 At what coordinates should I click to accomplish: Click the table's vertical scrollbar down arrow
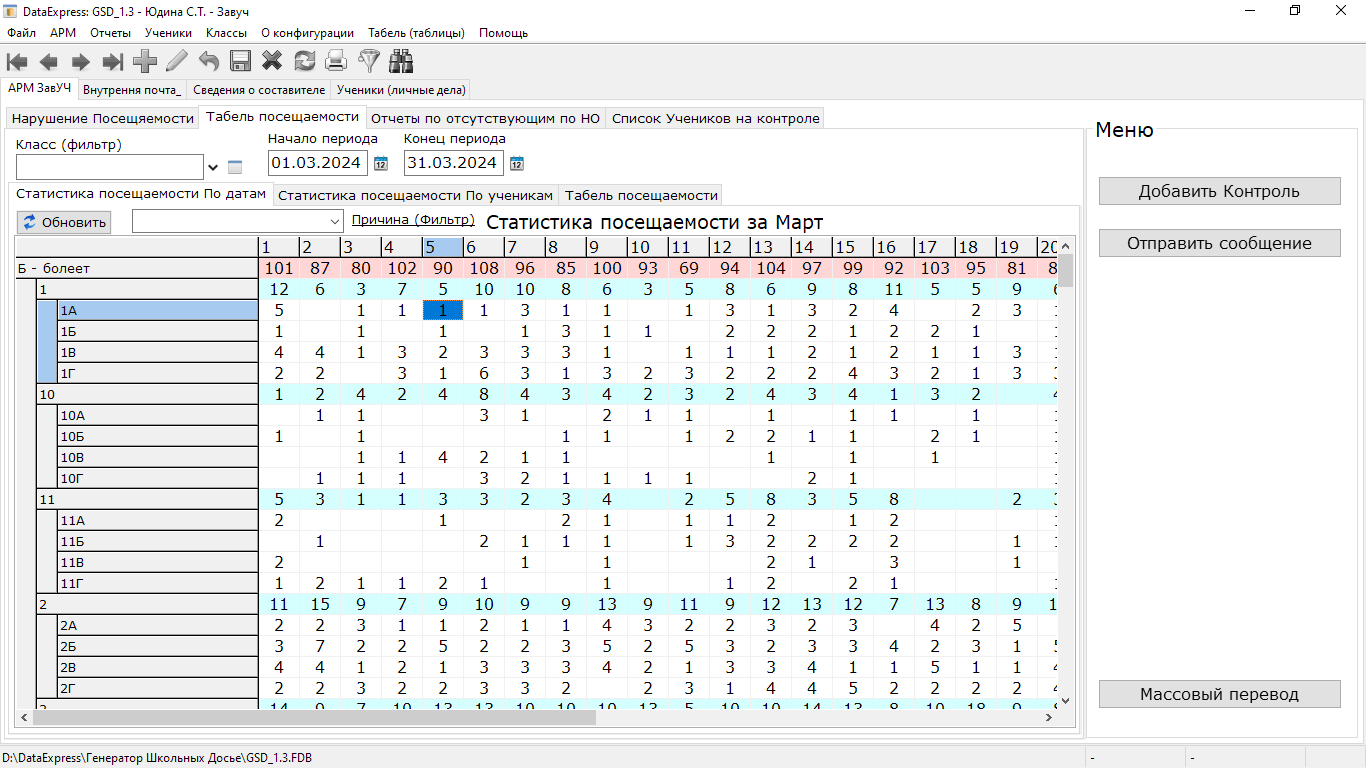tap(1066, 701)
